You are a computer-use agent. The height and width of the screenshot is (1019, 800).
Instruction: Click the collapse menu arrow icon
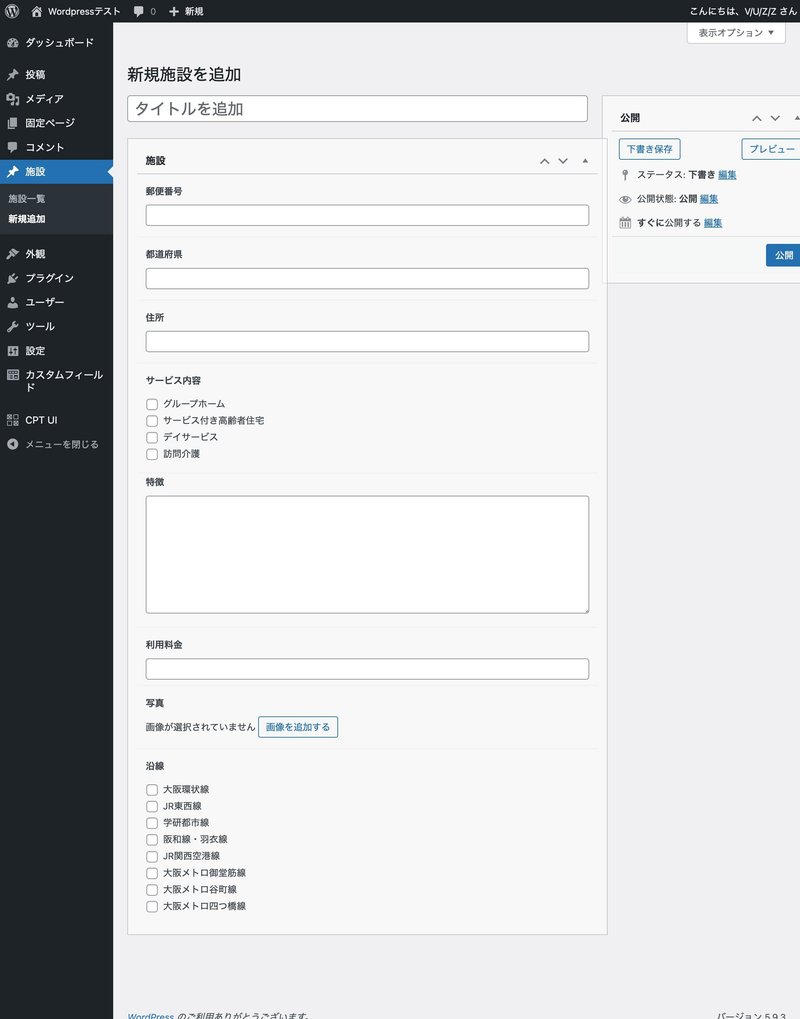(x=12, y=445)
